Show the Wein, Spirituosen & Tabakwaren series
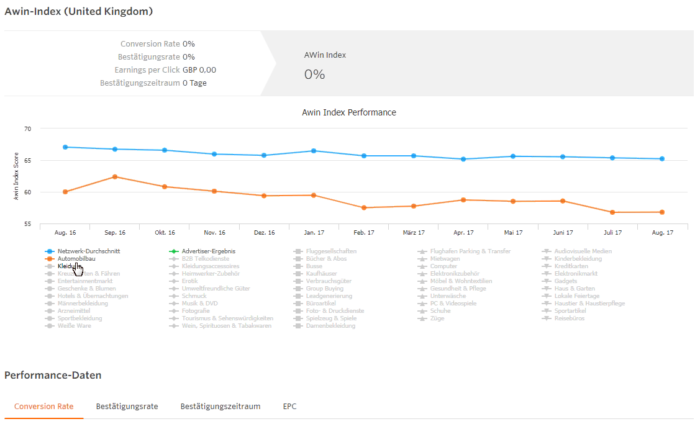700x424 pixels. [x=221, y=326]
